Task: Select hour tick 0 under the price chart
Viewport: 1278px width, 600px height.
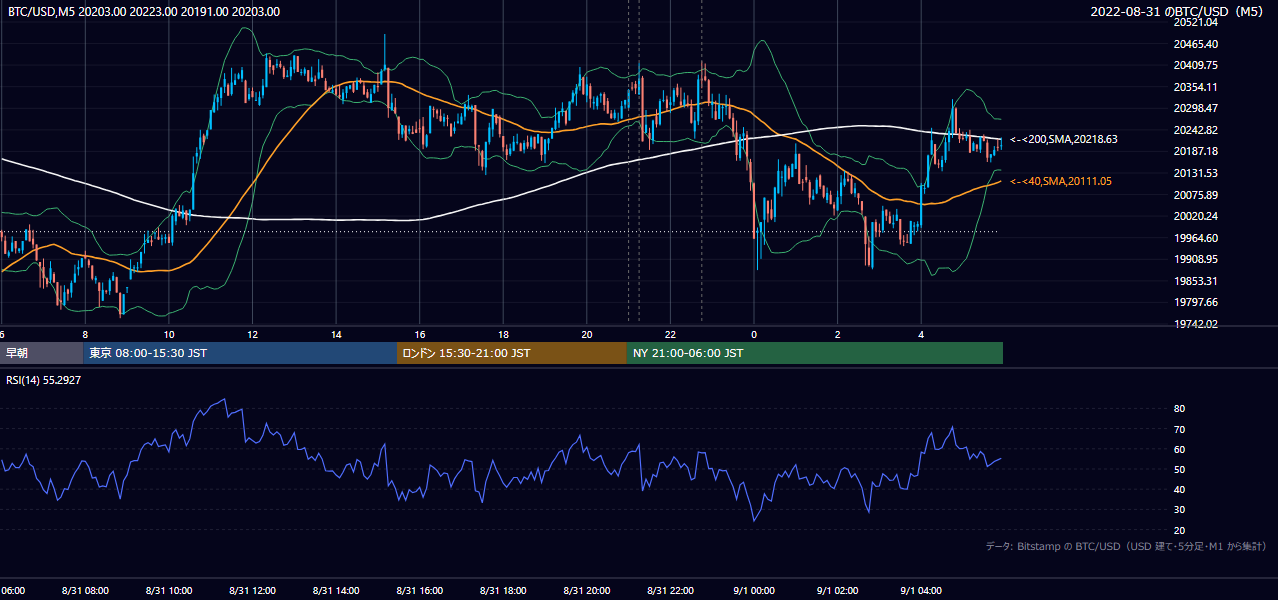Action: click(754, 335)
